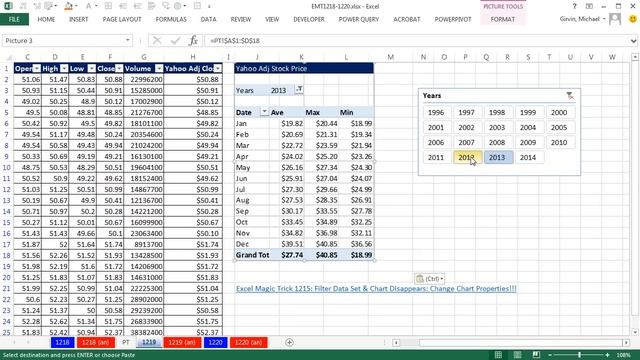The height and width of the screenshot is (360, 640).
Task: Select 1996 in the Years slicer
Action: pos(436,112)
